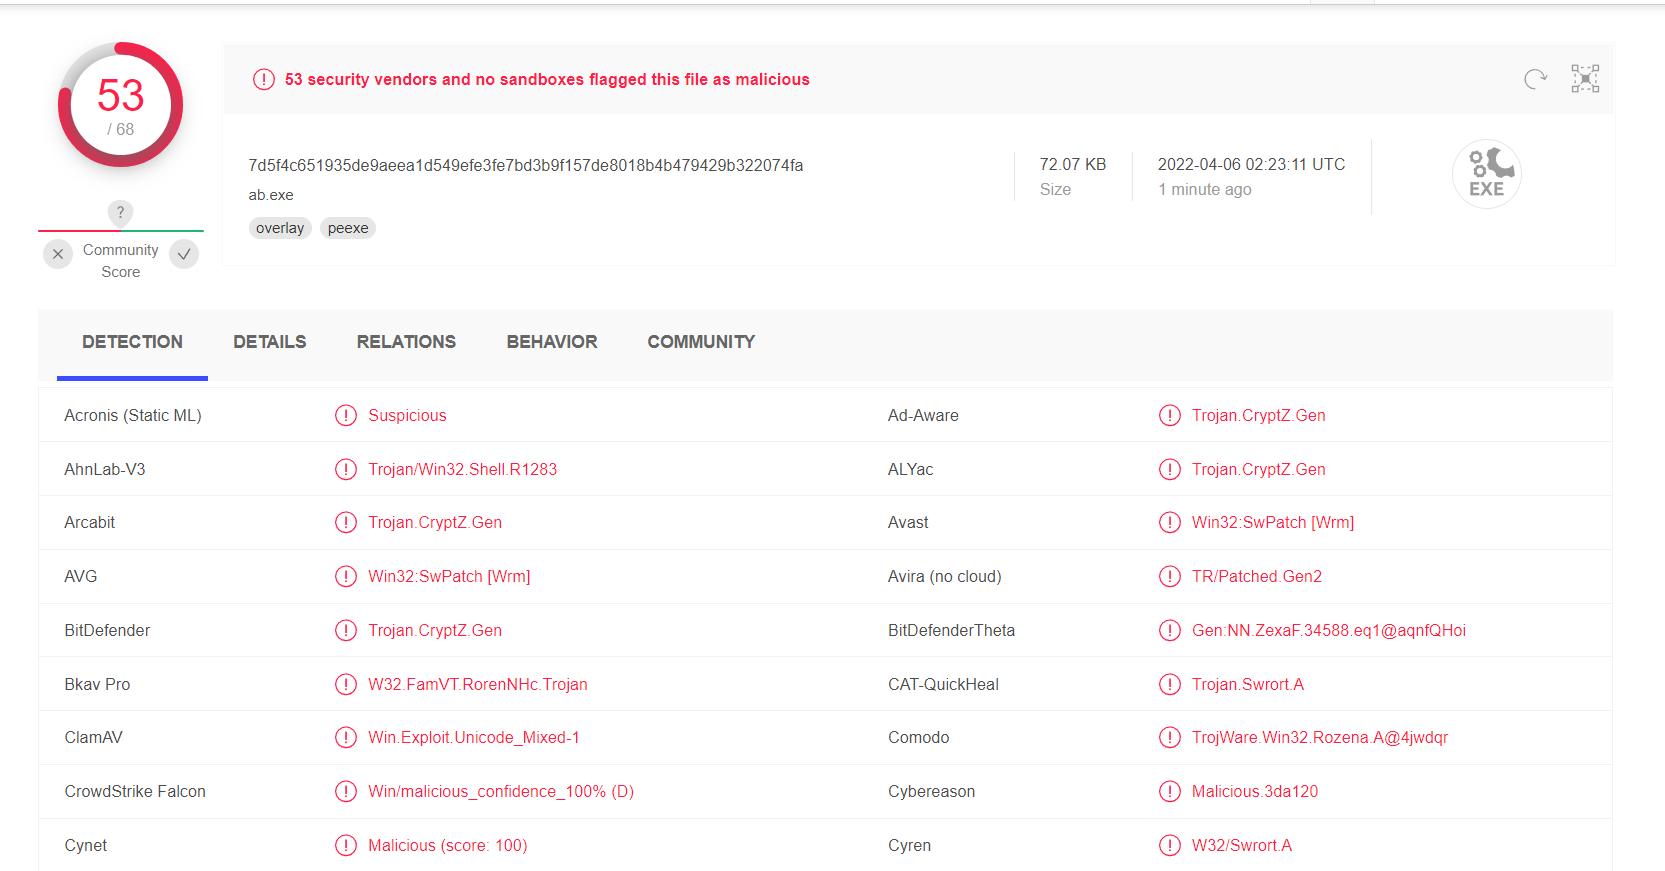Screen dimensions: 1665x871
Task: Click warning icon next to Trojan/Win32.Shell.R1283
Action: pos(346,469)
